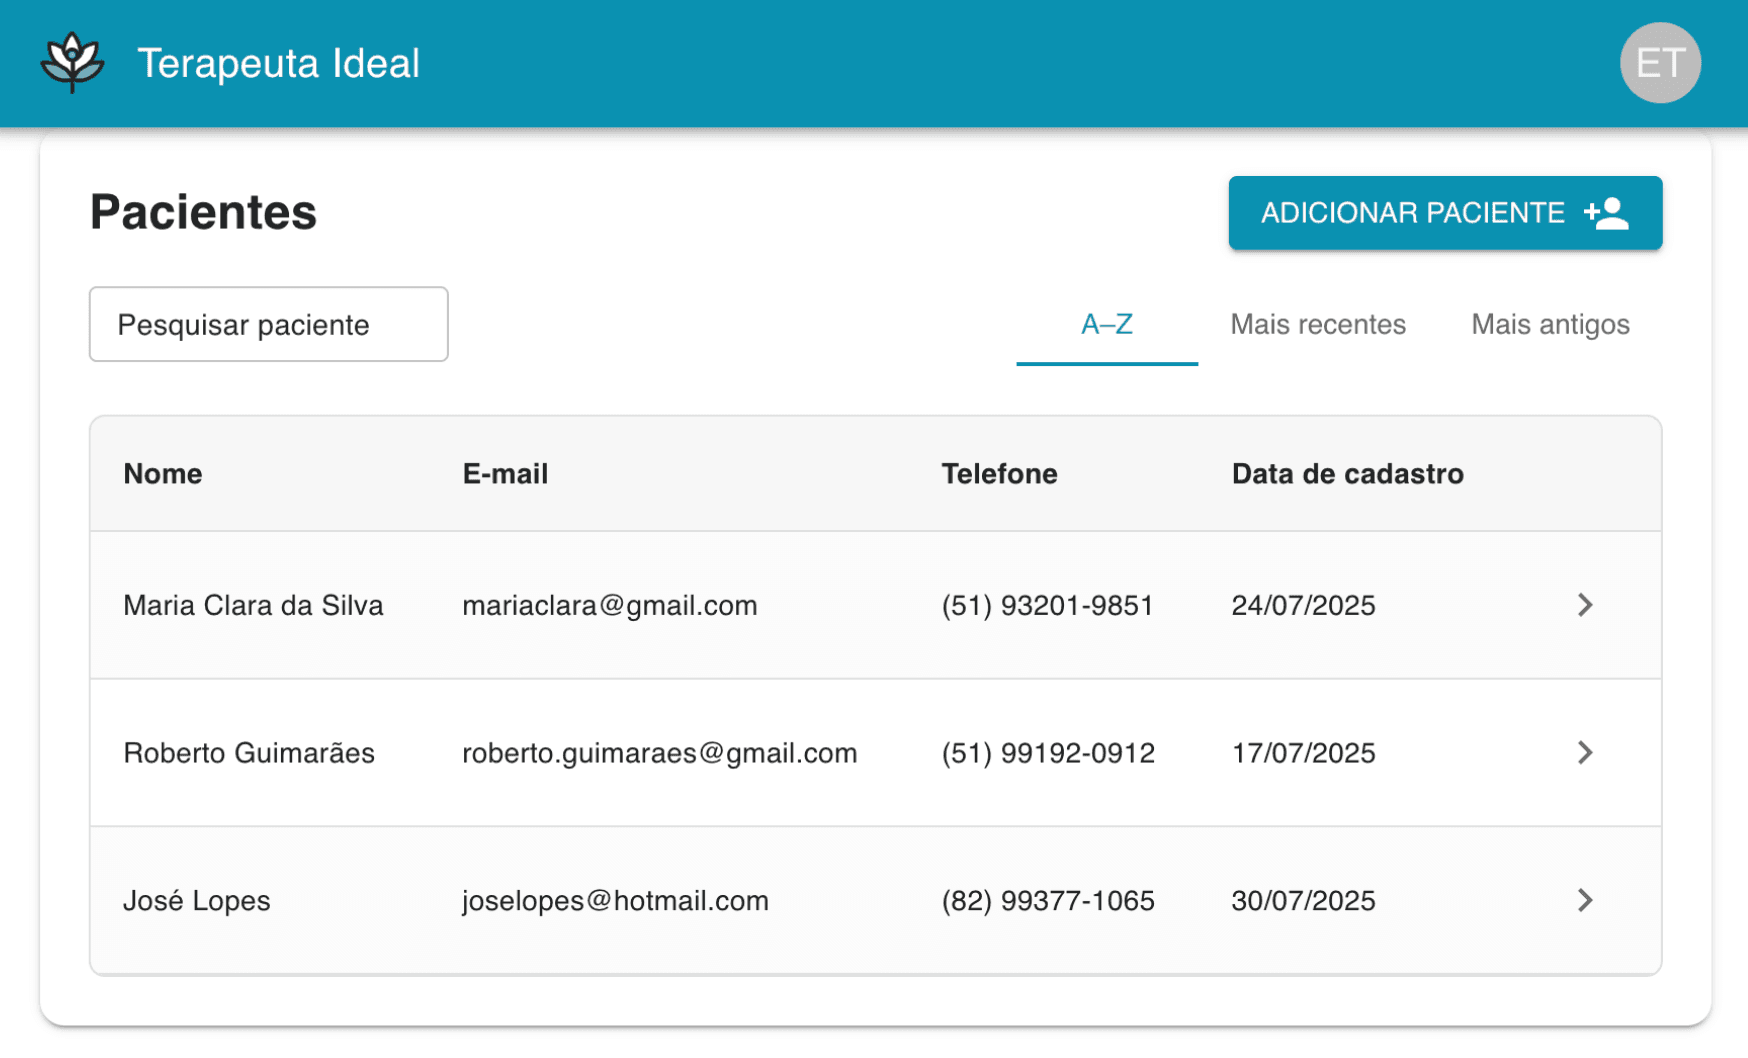
Task: Click the Adicionar Paciente button
Action: pyautogui.click(x=1444, y=212)
